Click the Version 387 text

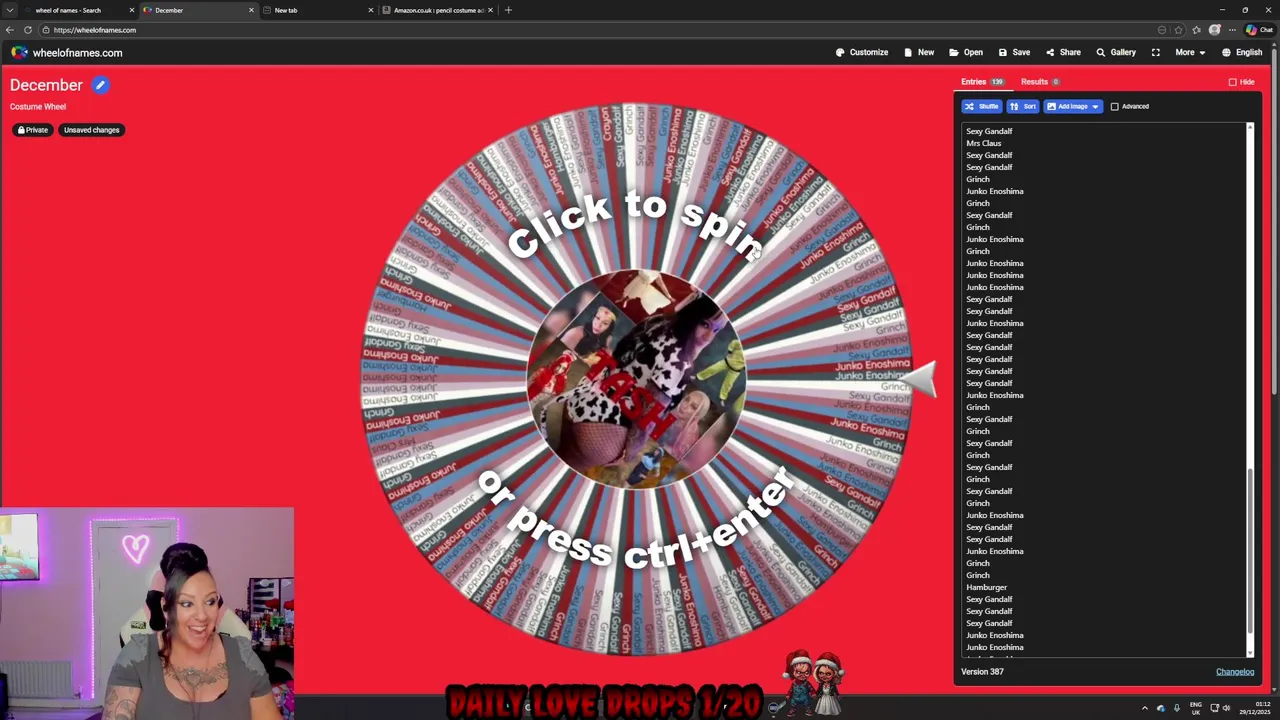982,672
